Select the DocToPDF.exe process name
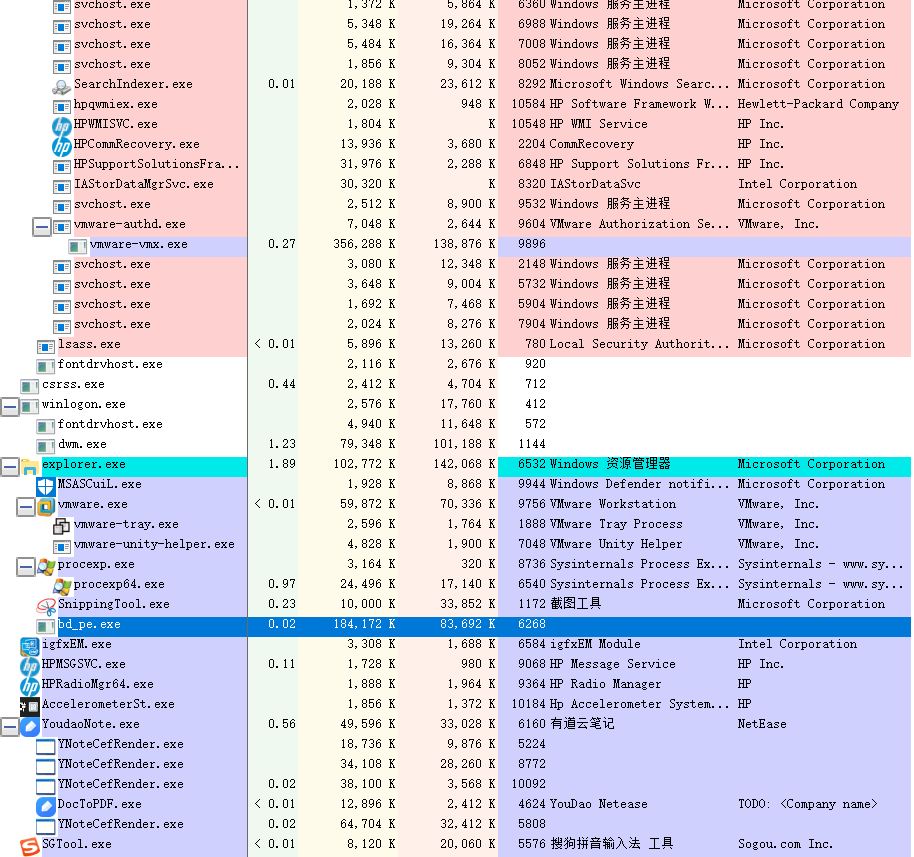914x857 pixels. 100,805
